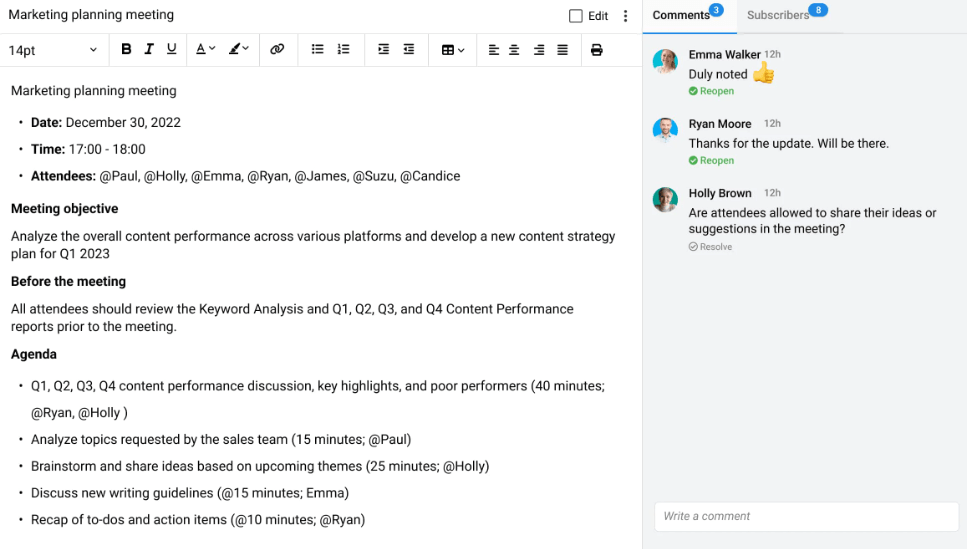
Task: Print the document
Action: [x=596, y=50]
